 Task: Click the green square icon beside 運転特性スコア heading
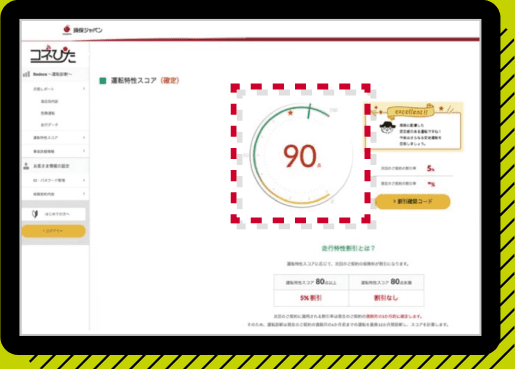pyautogui.click(x=103, y=81)
